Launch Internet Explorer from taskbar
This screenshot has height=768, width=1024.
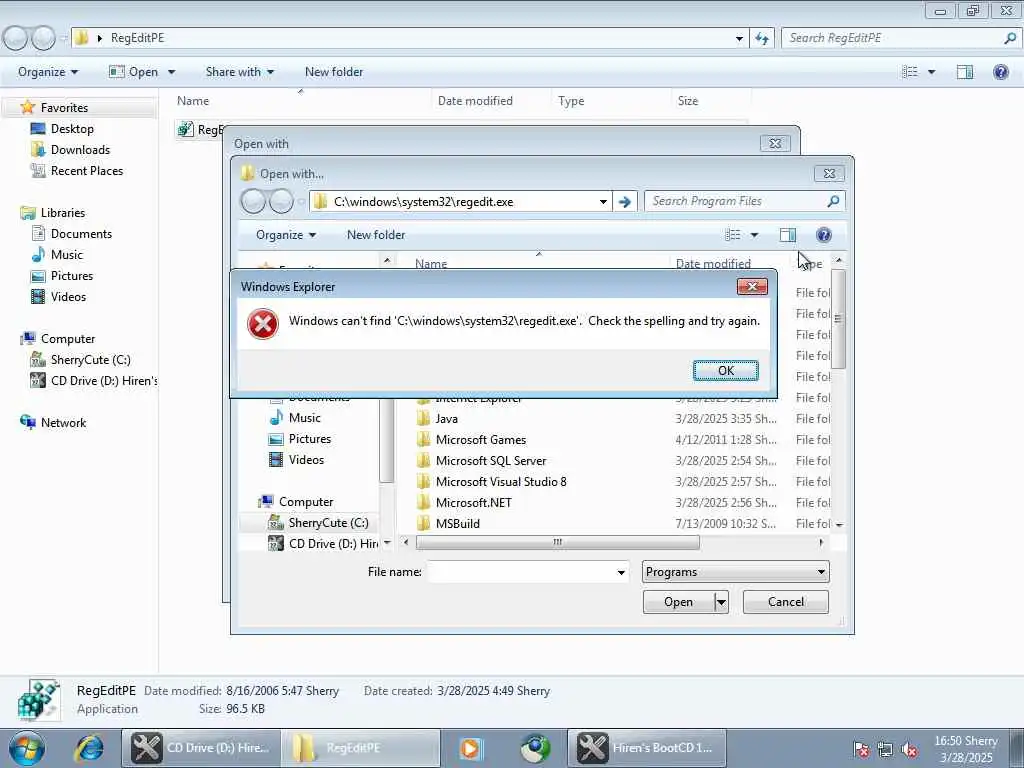pyautogui.click(x=89, y=748)
